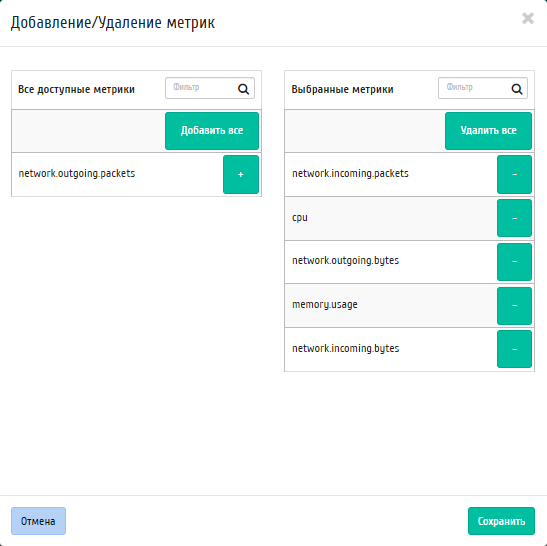Remove network.incoming.packets with minus button
Screen dimensions: 547x546
[514, 174]
